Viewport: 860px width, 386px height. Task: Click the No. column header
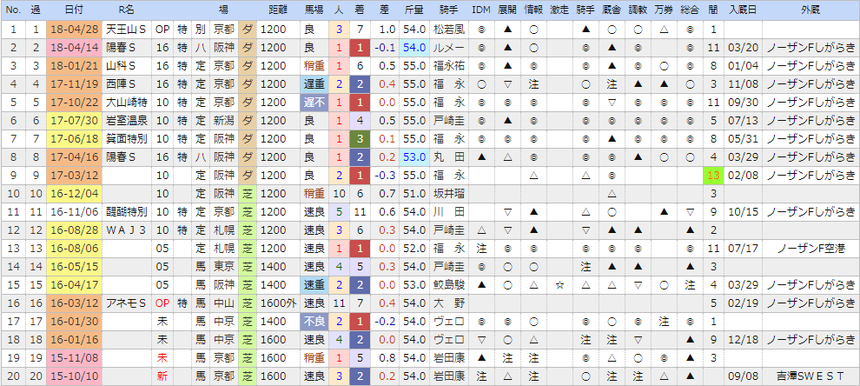click(x=13, y=10)
